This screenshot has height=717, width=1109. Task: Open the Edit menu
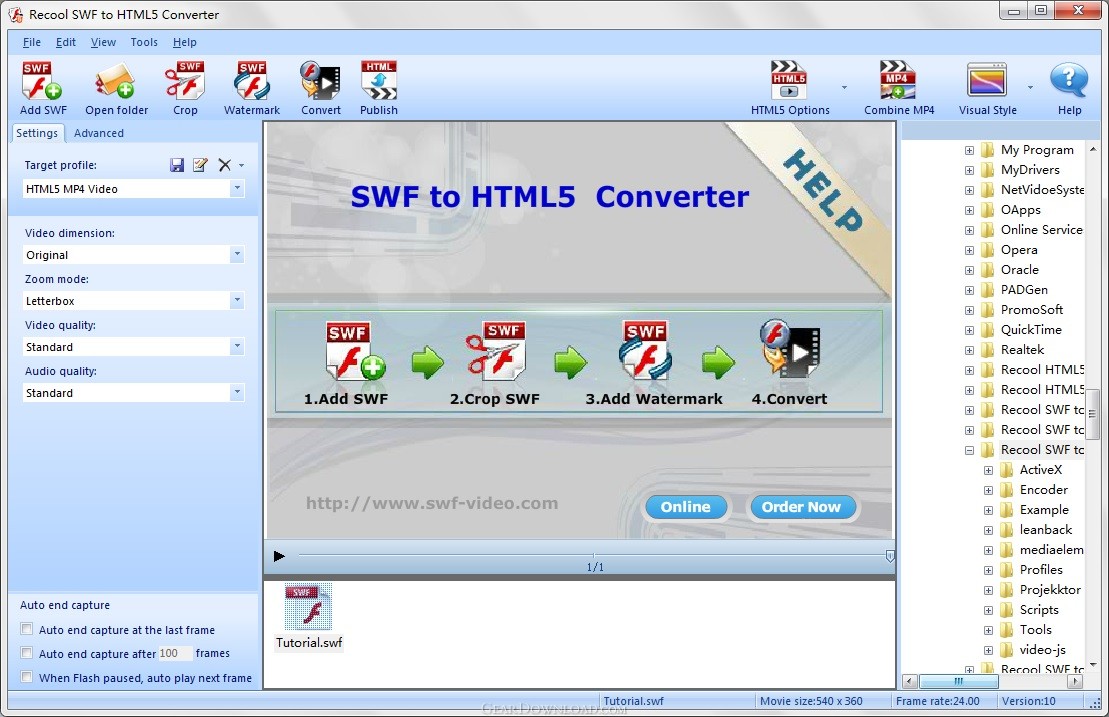(66, 42)
